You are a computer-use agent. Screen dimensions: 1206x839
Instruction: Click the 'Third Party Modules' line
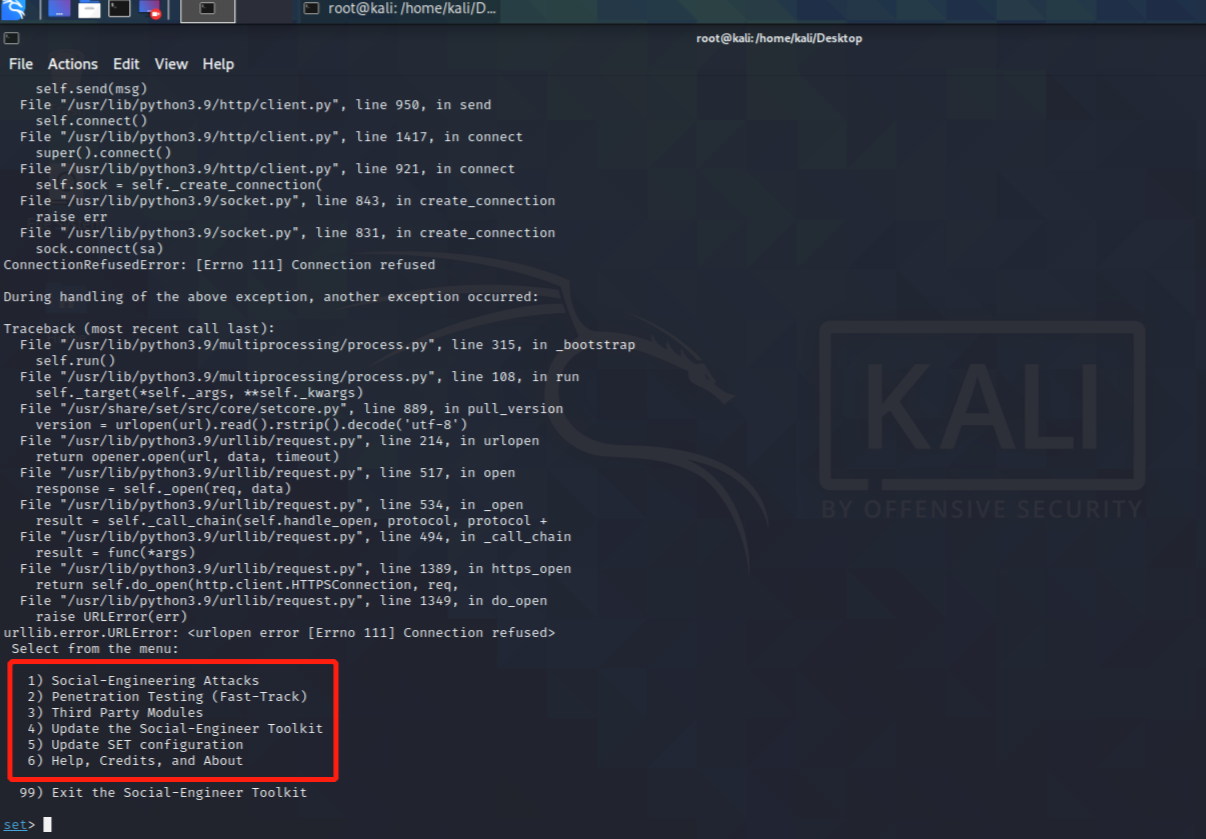coord(115,713)
